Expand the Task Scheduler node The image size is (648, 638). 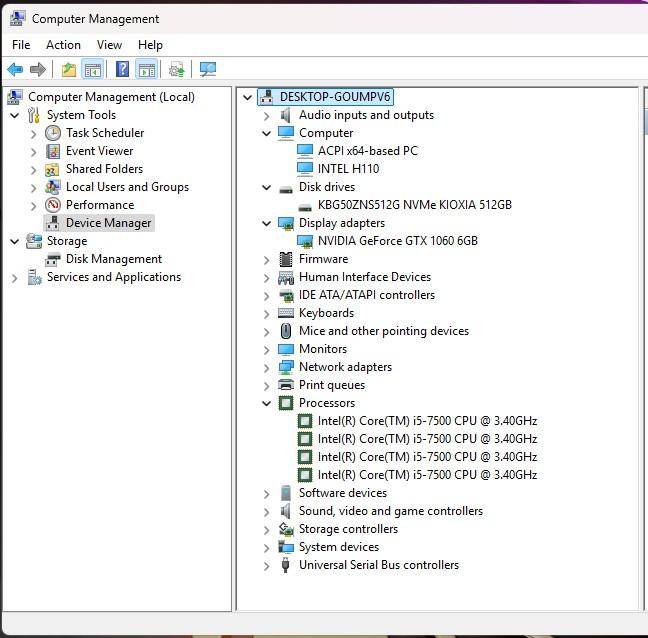tap(33, 133)
